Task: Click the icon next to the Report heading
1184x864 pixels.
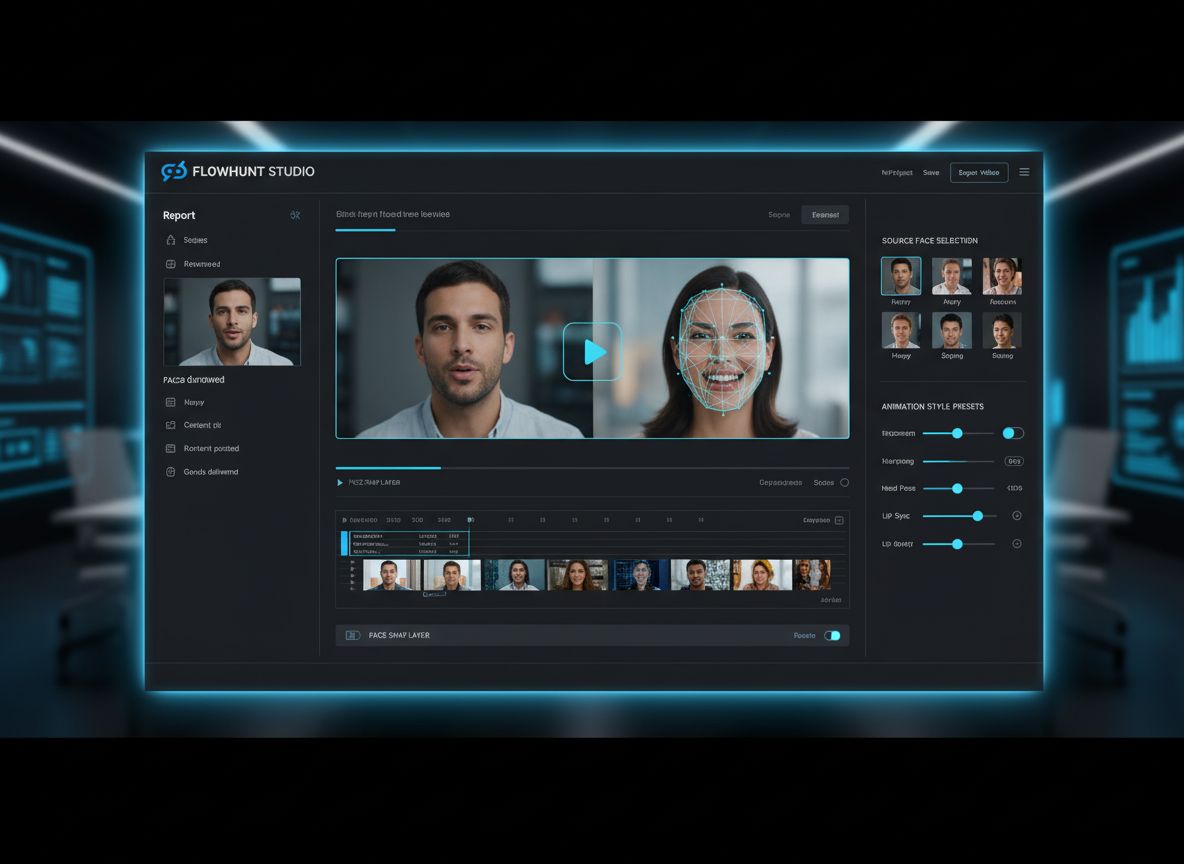Action: [x=295, y=215]
